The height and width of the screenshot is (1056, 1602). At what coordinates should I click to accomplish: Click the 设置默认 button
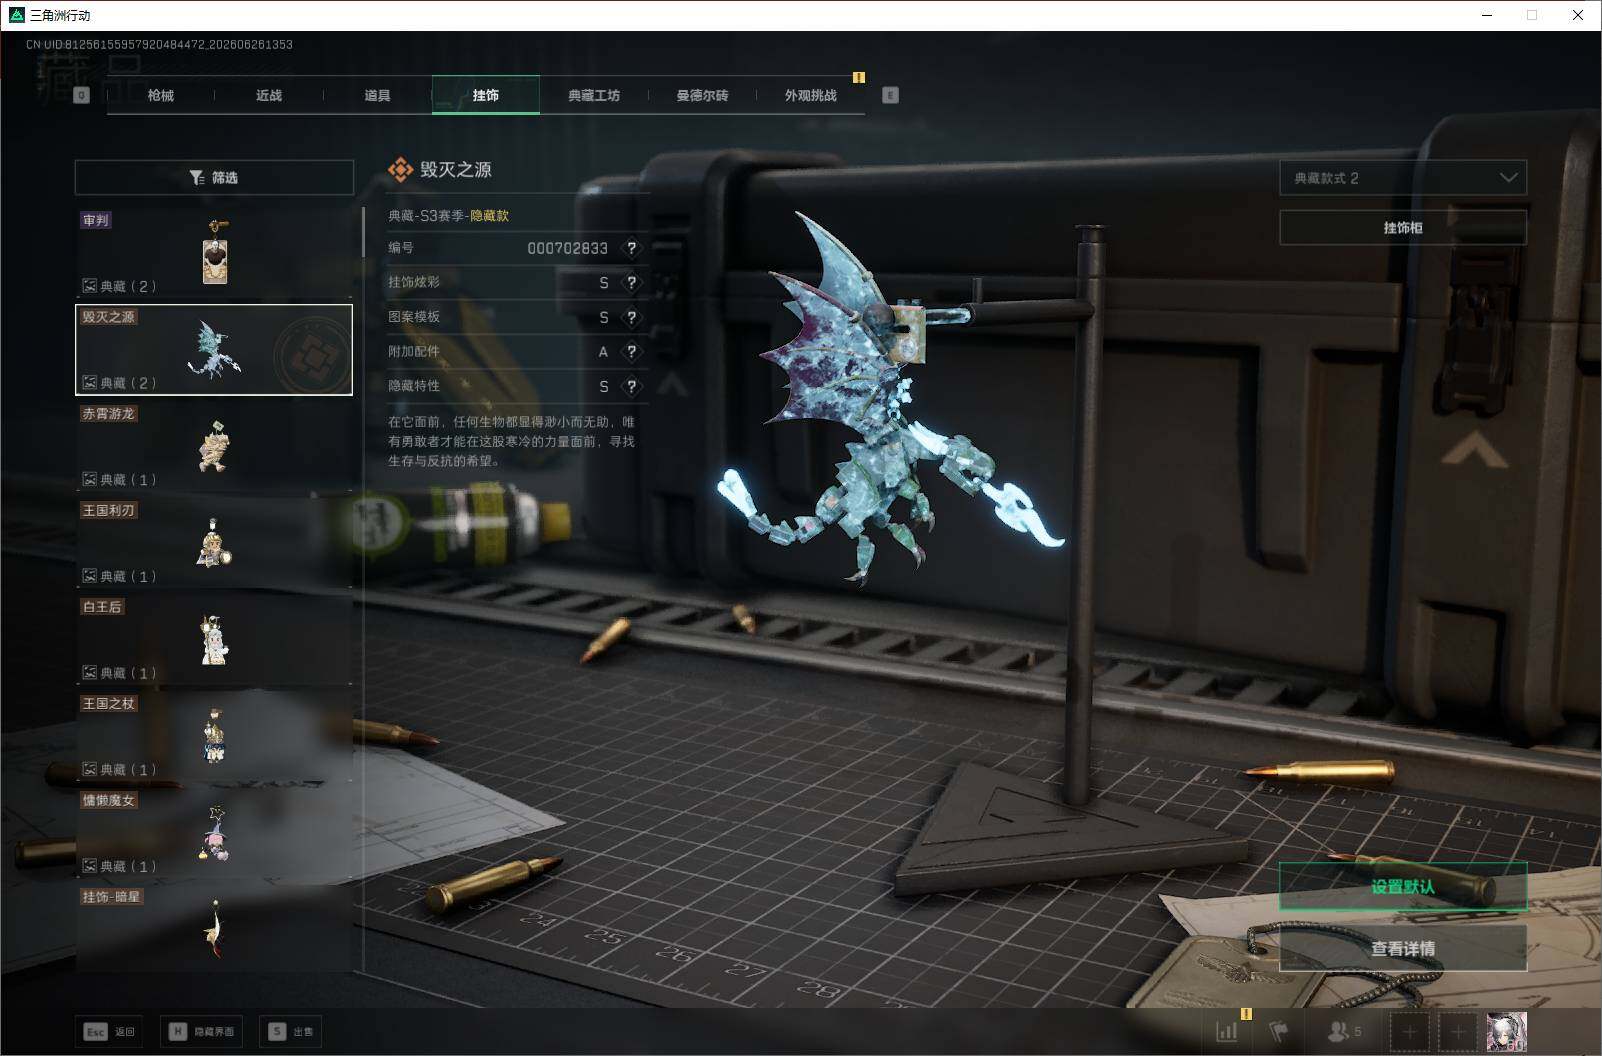[1403, 886]
